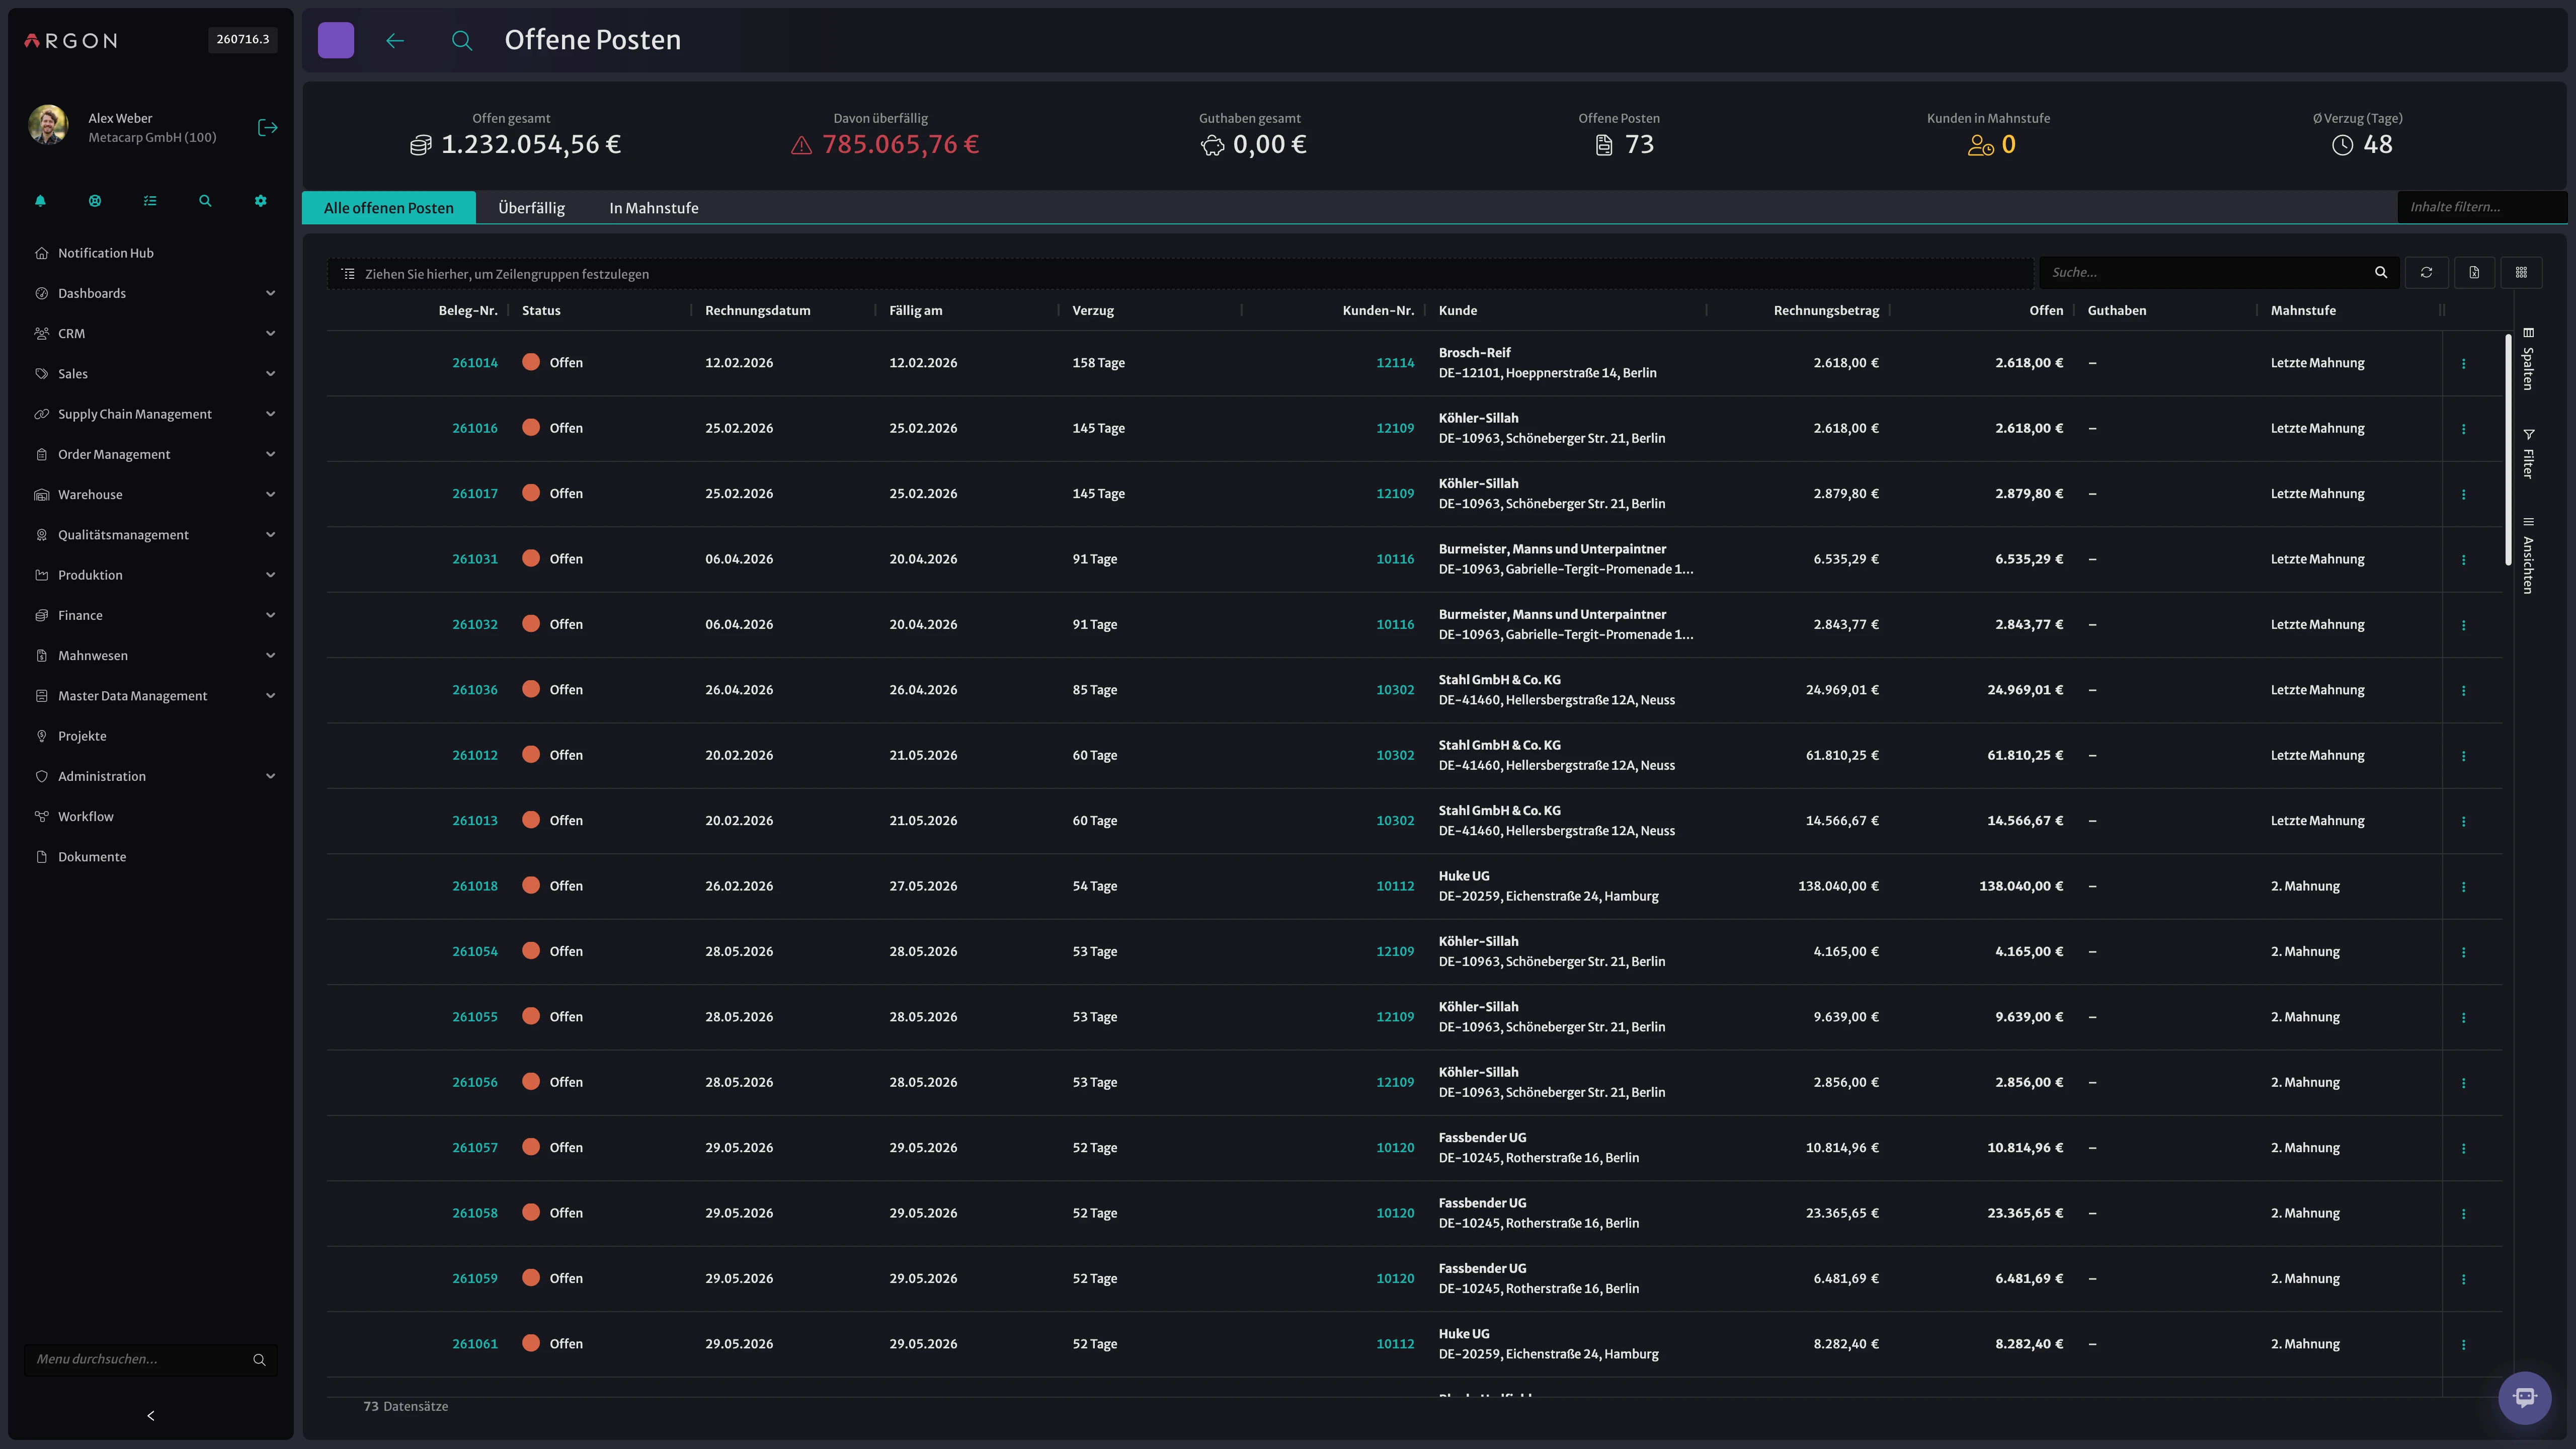Viewport: 2576px width, 1449px height.
Task: Click the sidebar task list icon
Action: 150,201
